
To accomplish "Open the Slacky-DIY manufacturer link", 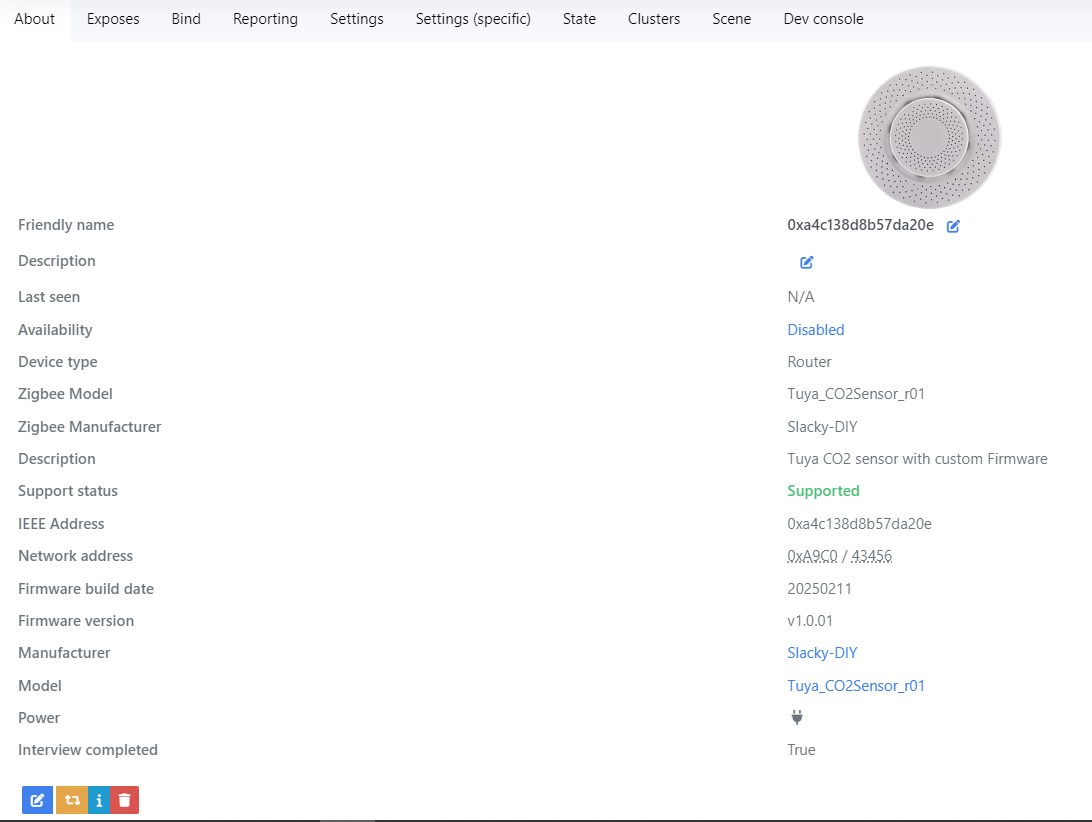I will (822, 653).
